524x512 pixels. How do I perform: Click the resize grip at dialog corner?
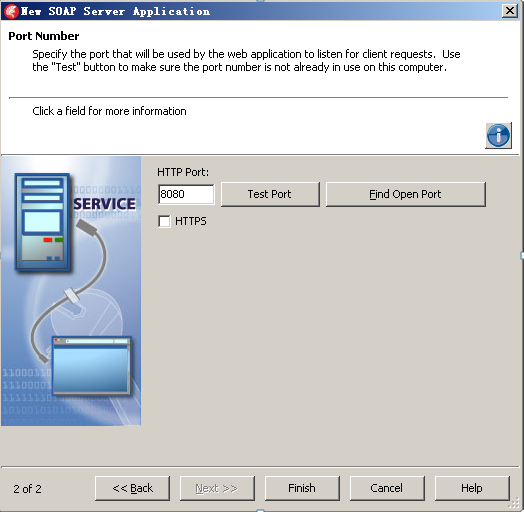[x=515, y=504]
